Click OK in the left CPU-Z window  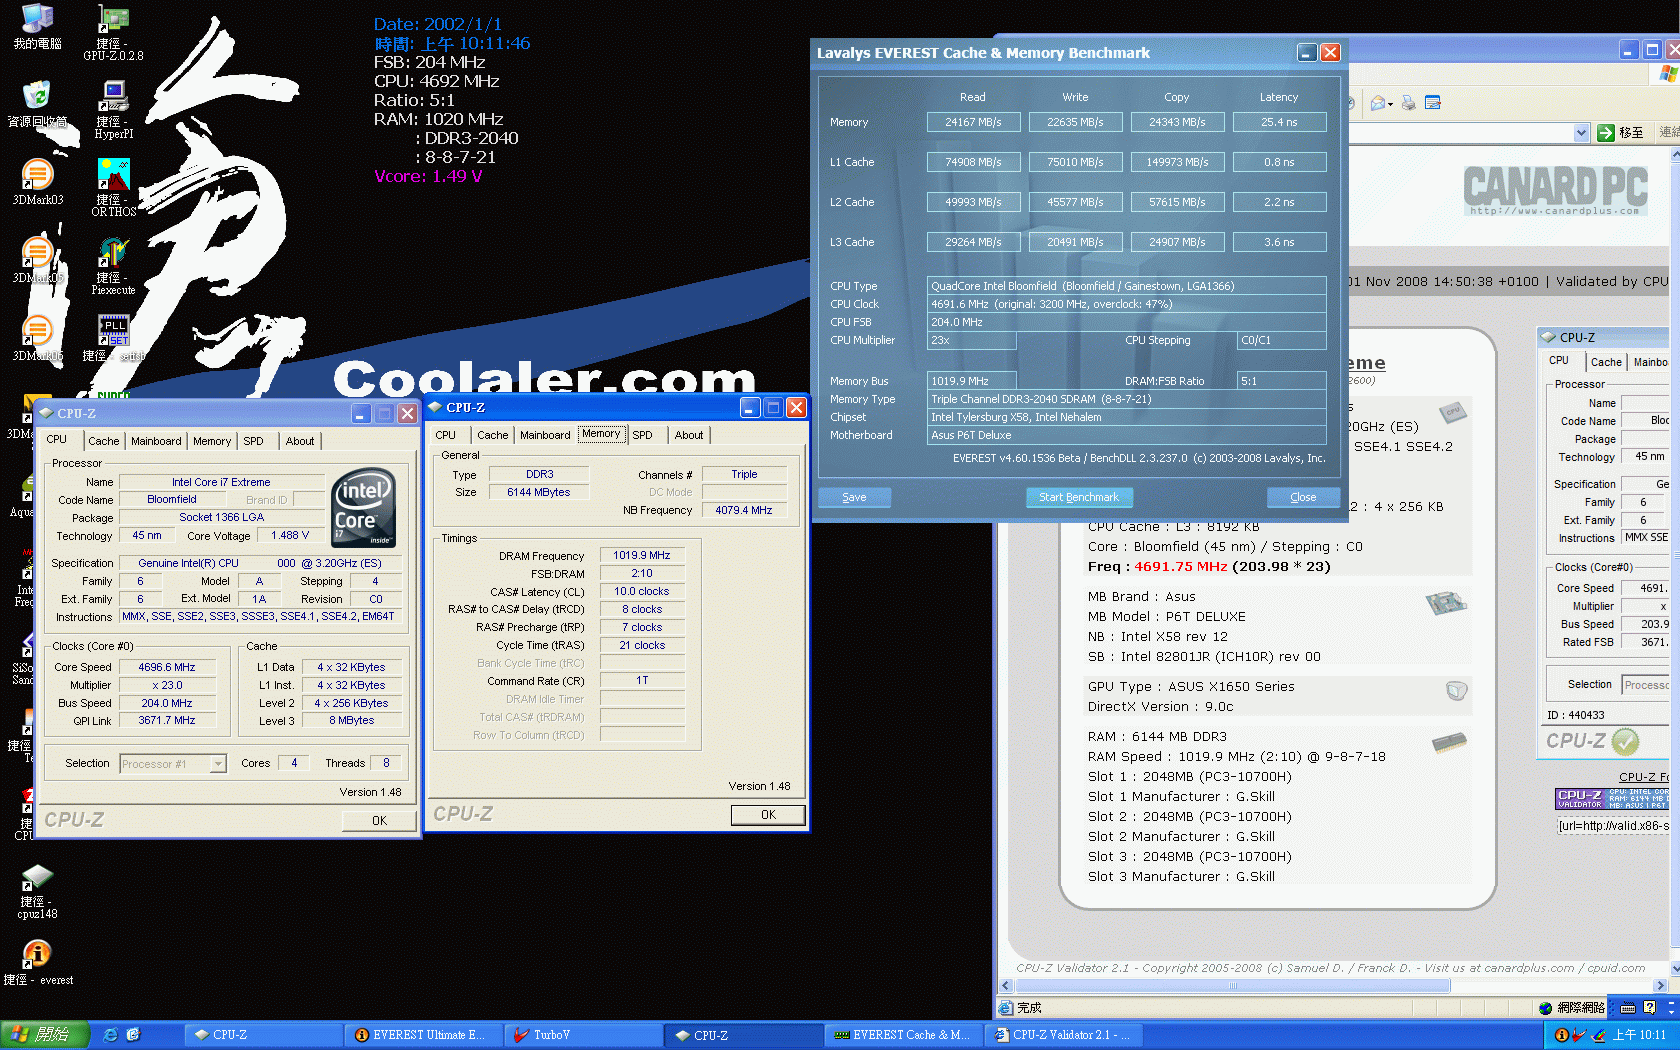coord(379,820)
